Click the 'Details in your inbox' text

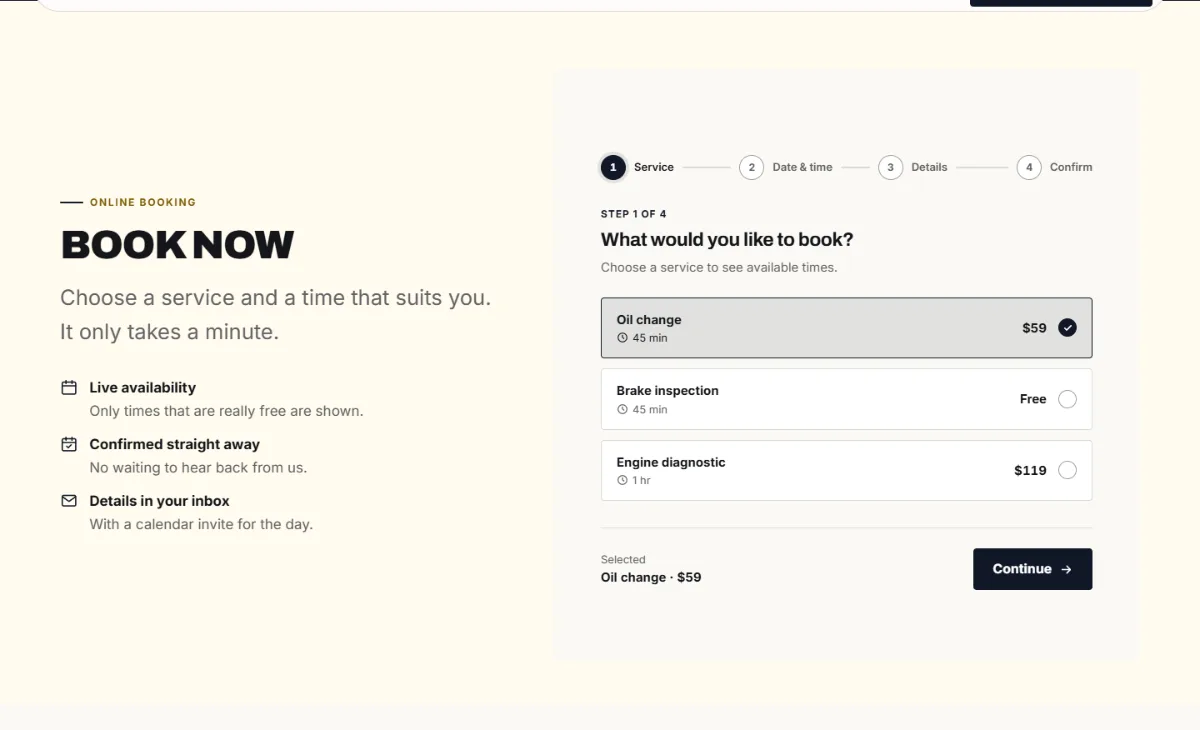(x=159, y=501)
